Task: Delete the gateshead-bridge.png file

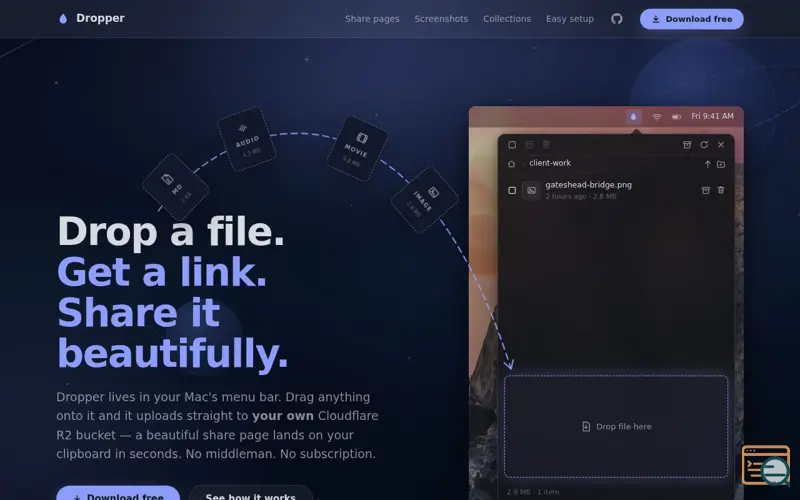Action: (721, 190)
